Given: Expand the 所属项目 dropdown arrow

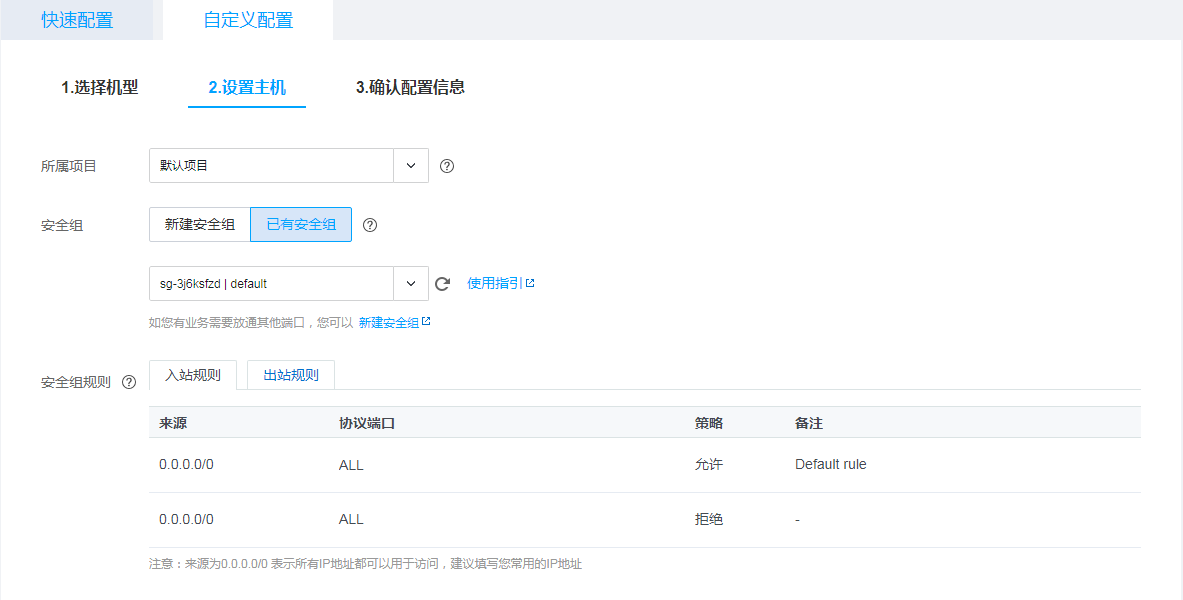Looking at the screenshot, I should coord(411,165).
